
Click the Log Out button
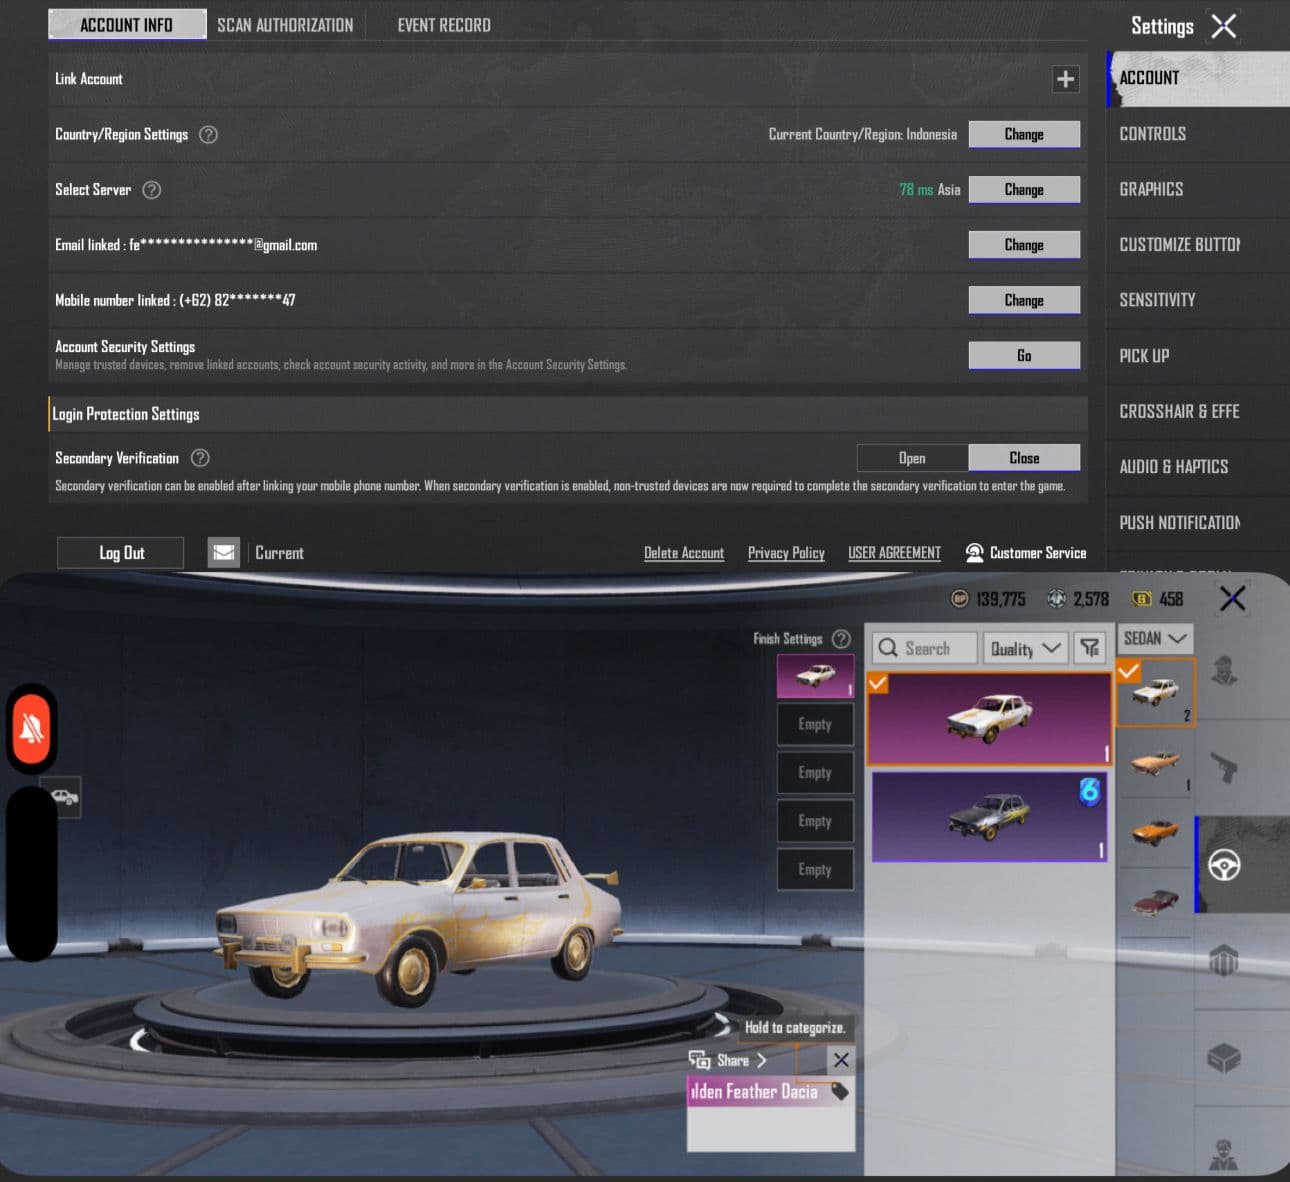pos(121,553)
